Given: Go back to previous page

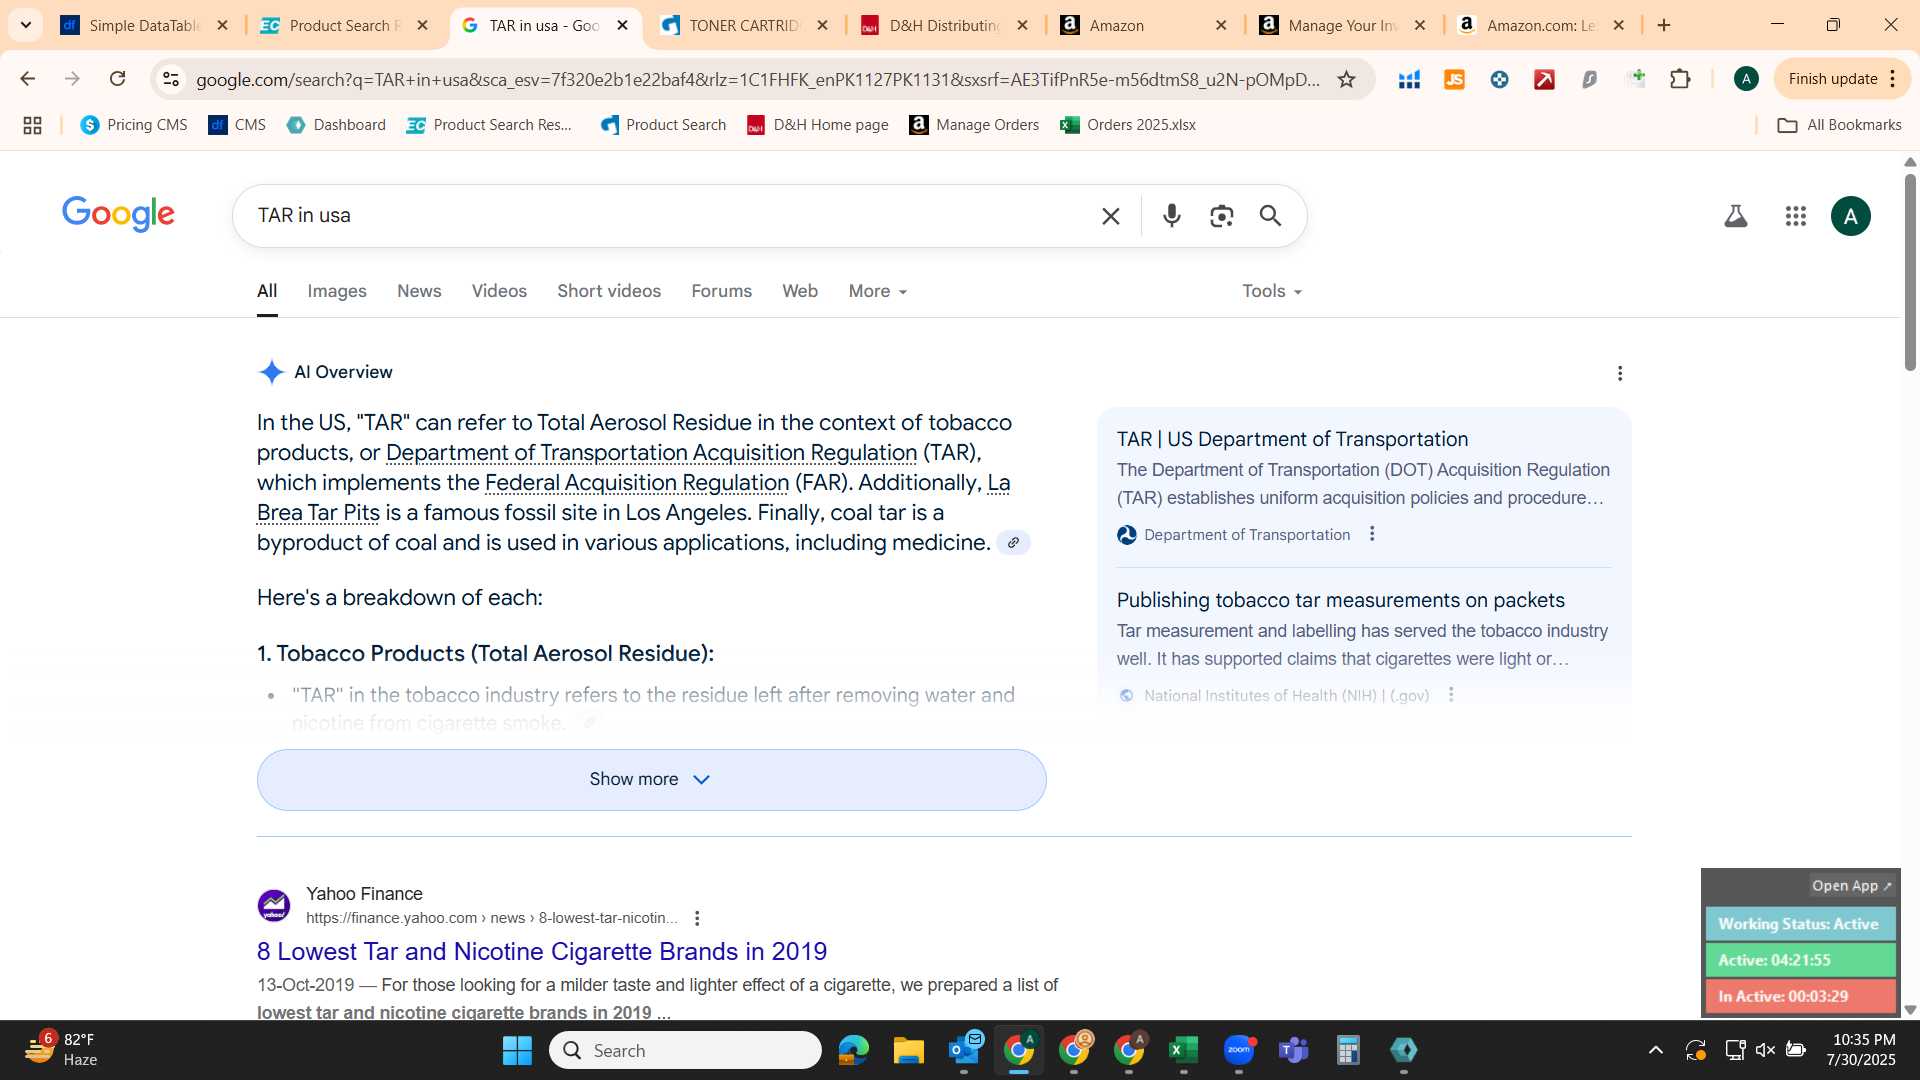Looking at the screenshot, I should [28, 79].
